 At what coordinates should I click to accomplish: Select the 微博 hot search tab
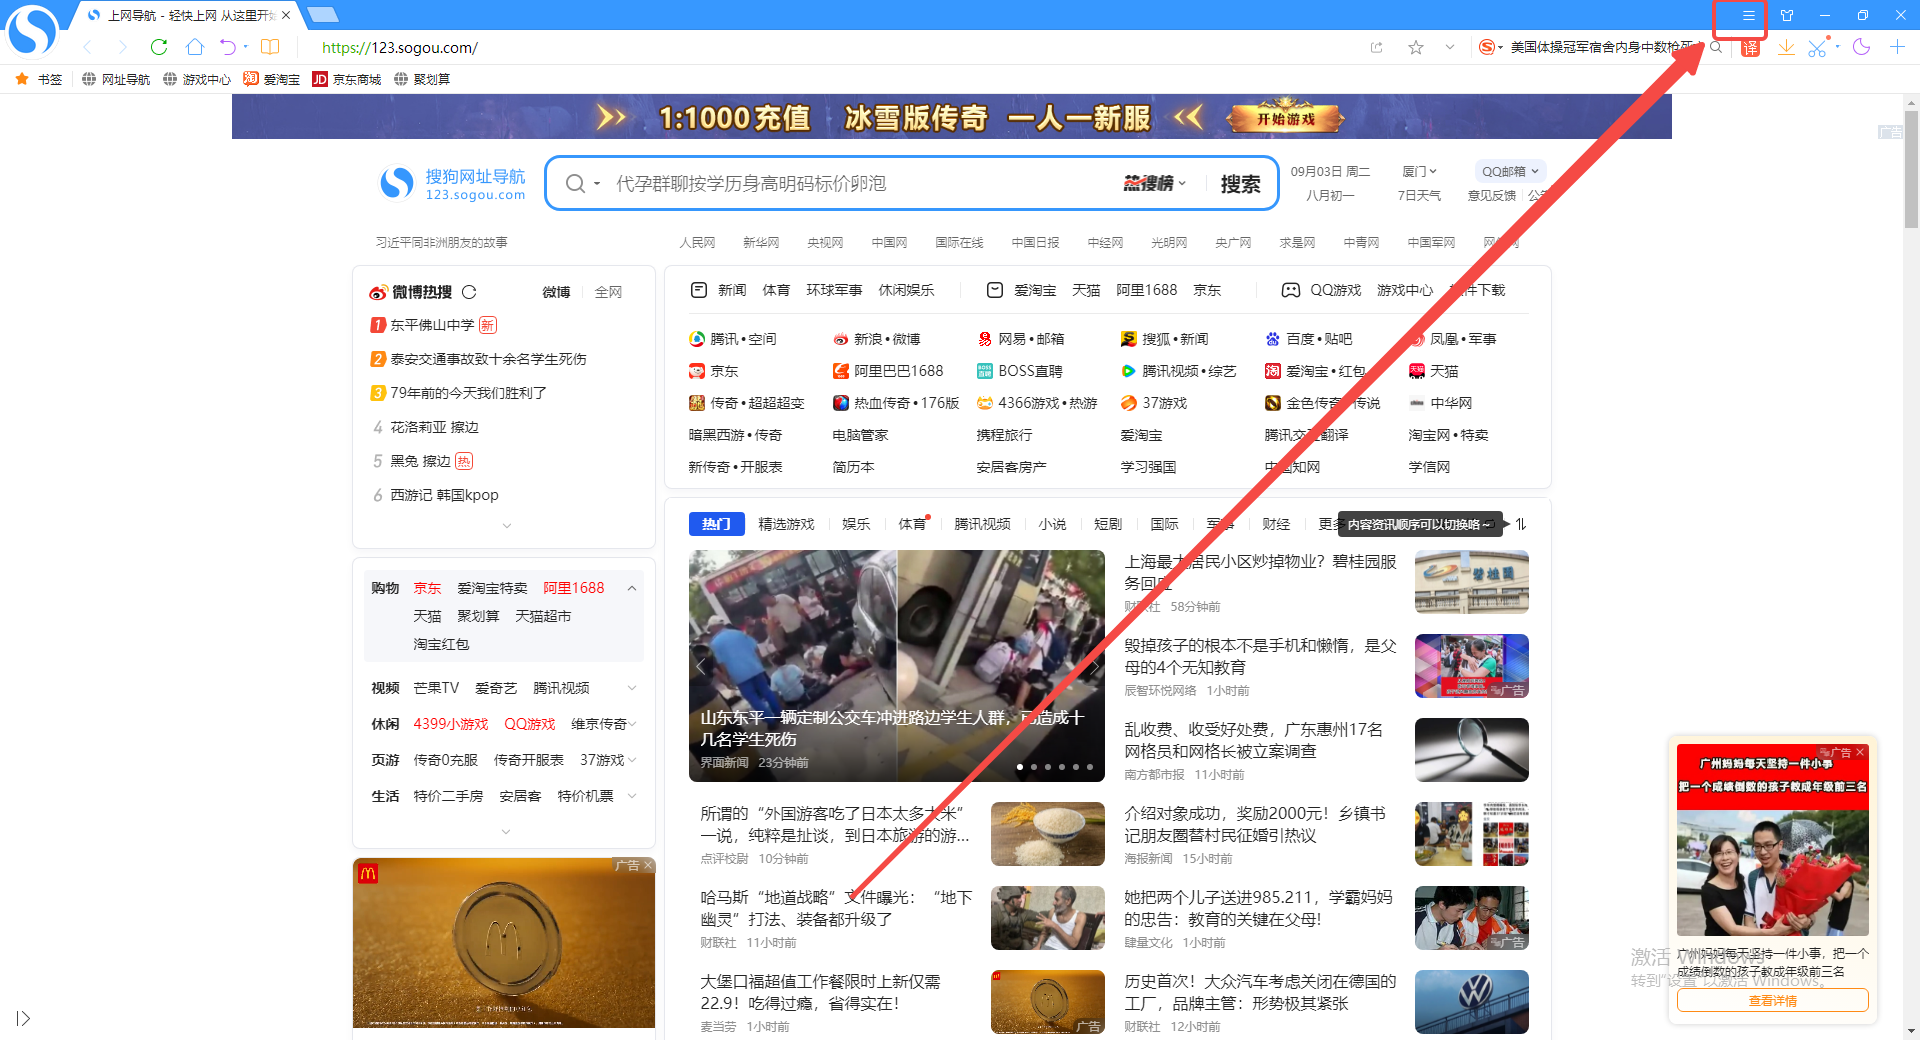(x=556, y=292)
